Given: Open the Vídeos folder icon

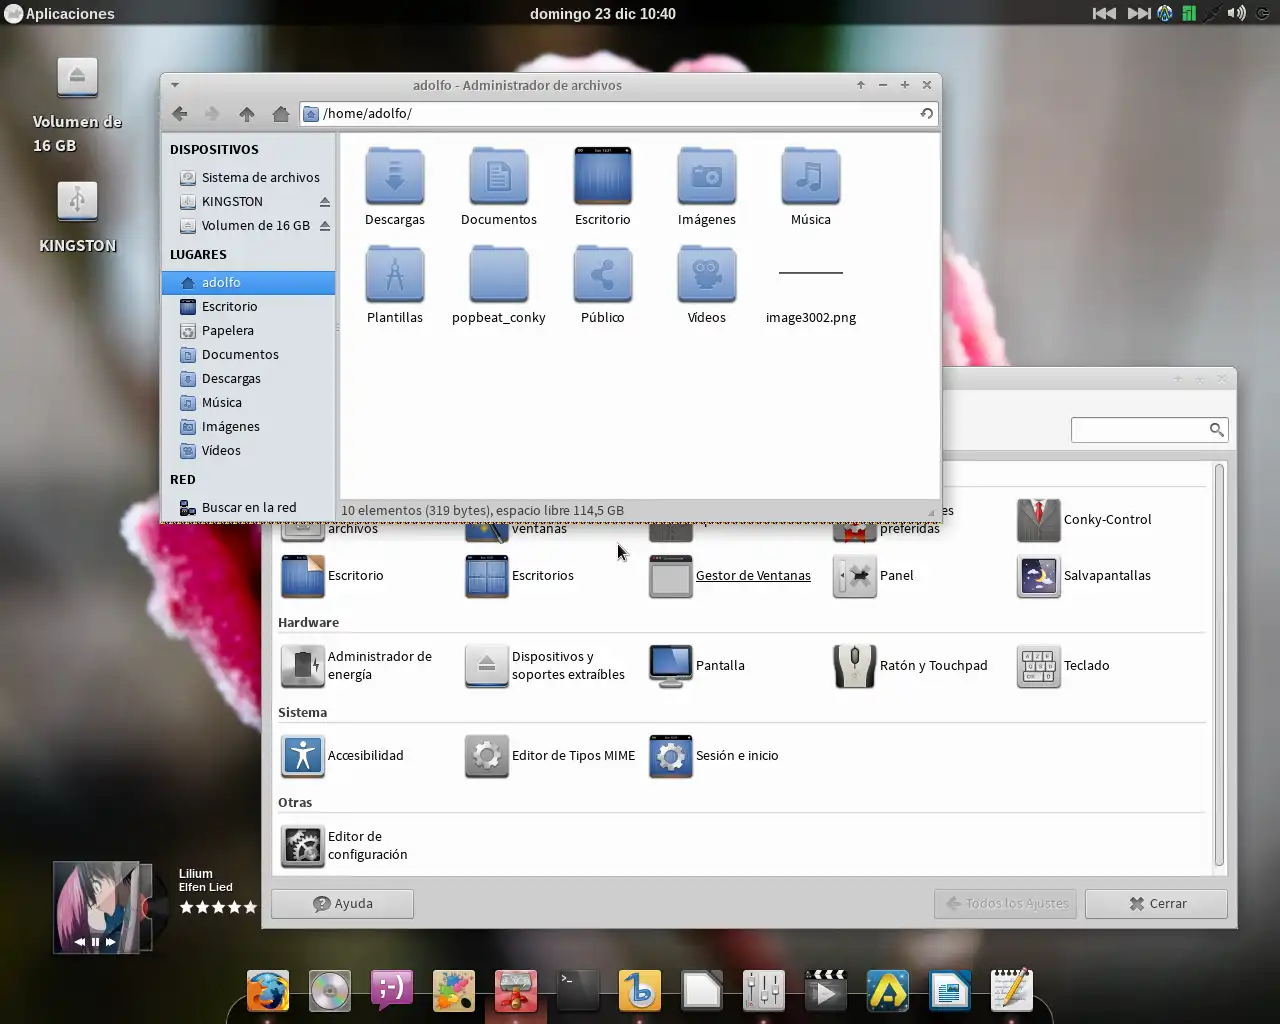Looking at the screenshot, I should [x=707, y=274].
